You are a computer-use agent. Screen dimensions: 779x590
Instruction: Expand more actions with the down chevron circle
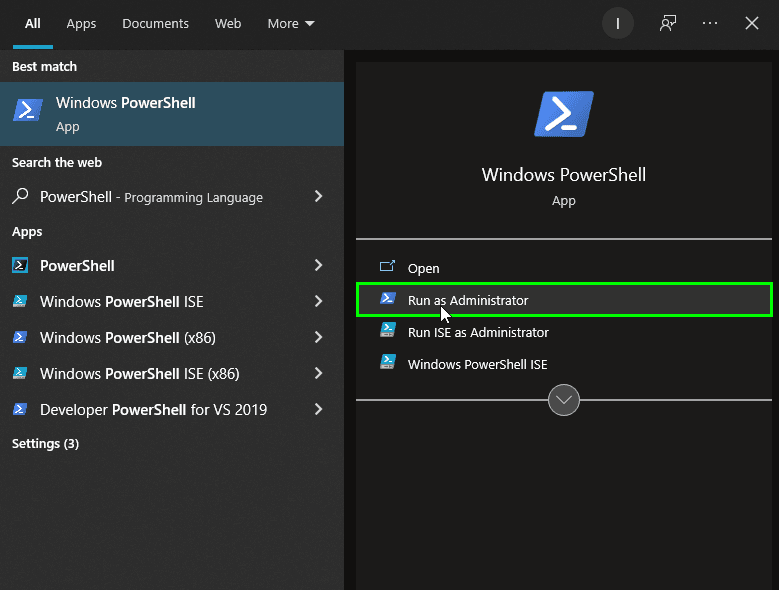pos(564,400)
